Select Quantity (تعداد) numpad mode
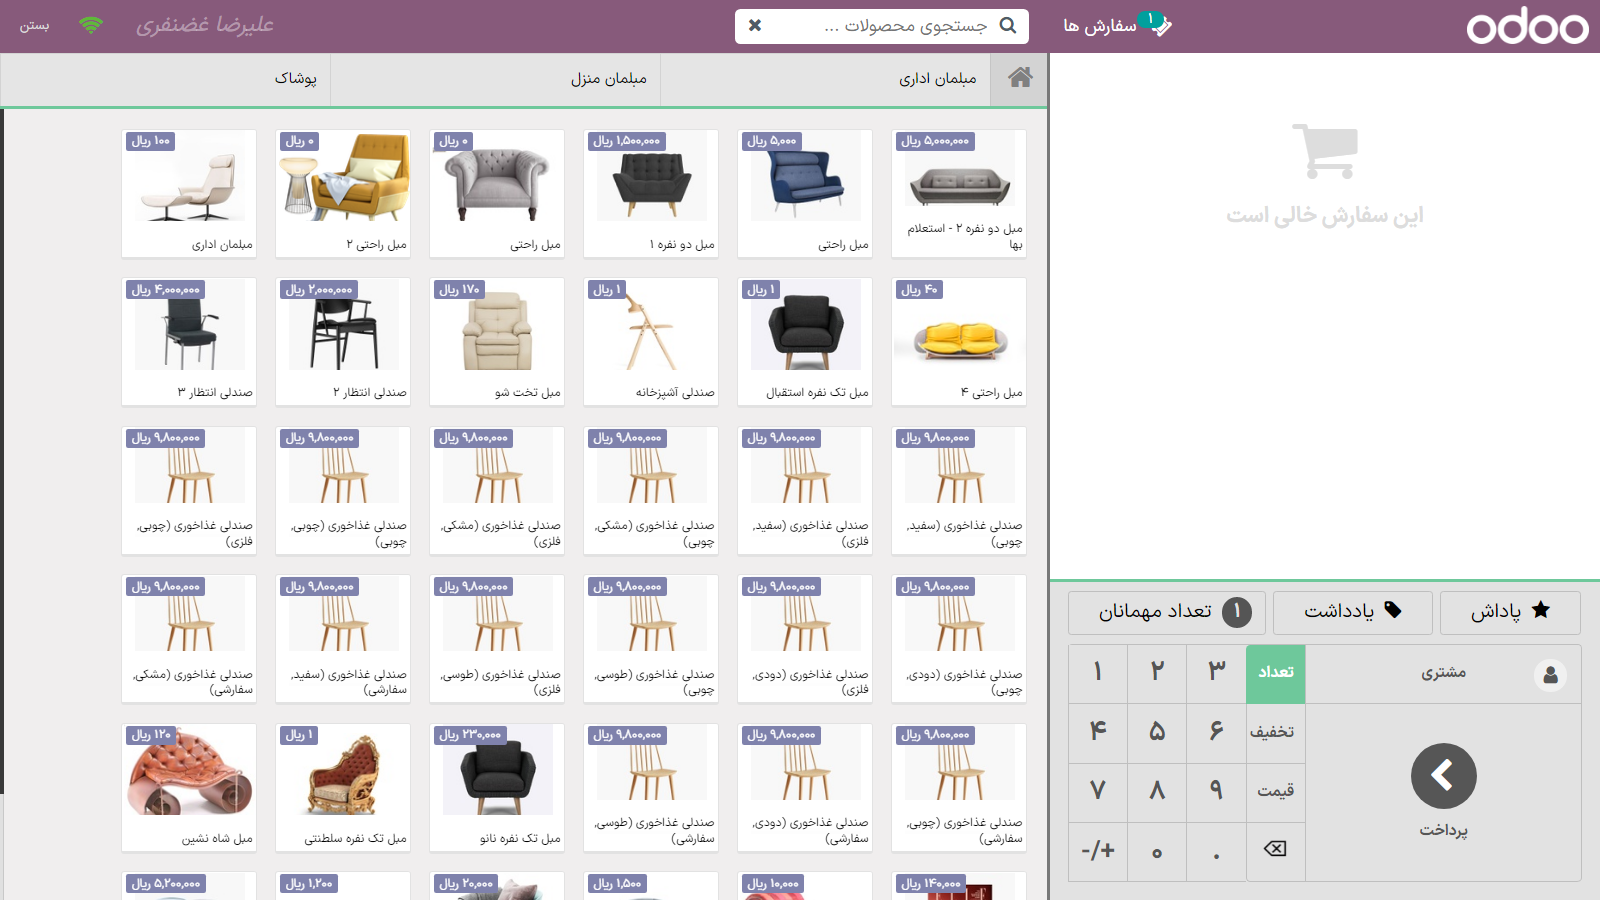This screenshot has width=1600, height=900. 1276,673
